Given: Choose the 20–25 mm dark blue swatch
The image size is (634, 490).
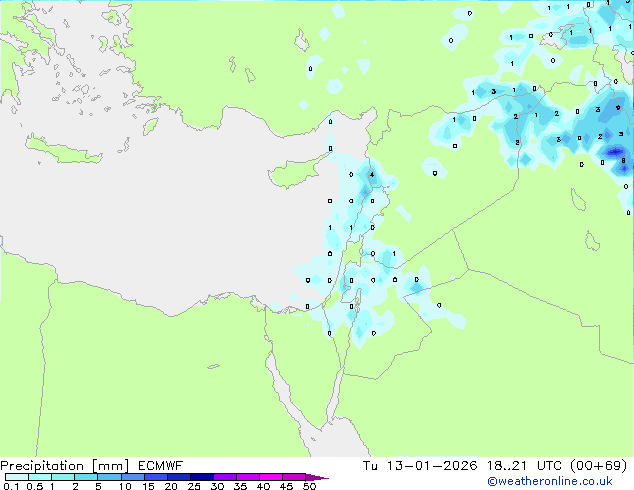Looking at the screenshot, I should (x=179, y=477).
